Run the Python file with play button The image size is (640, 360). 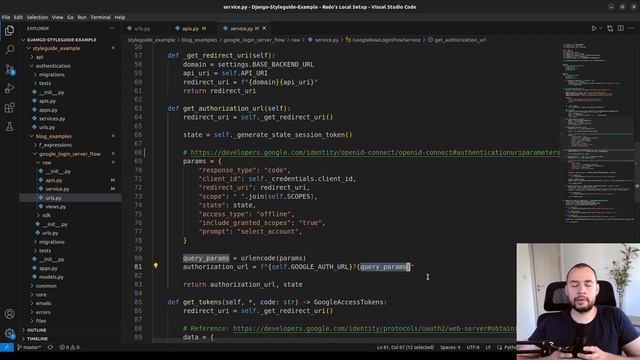click(x=594, y=28)
